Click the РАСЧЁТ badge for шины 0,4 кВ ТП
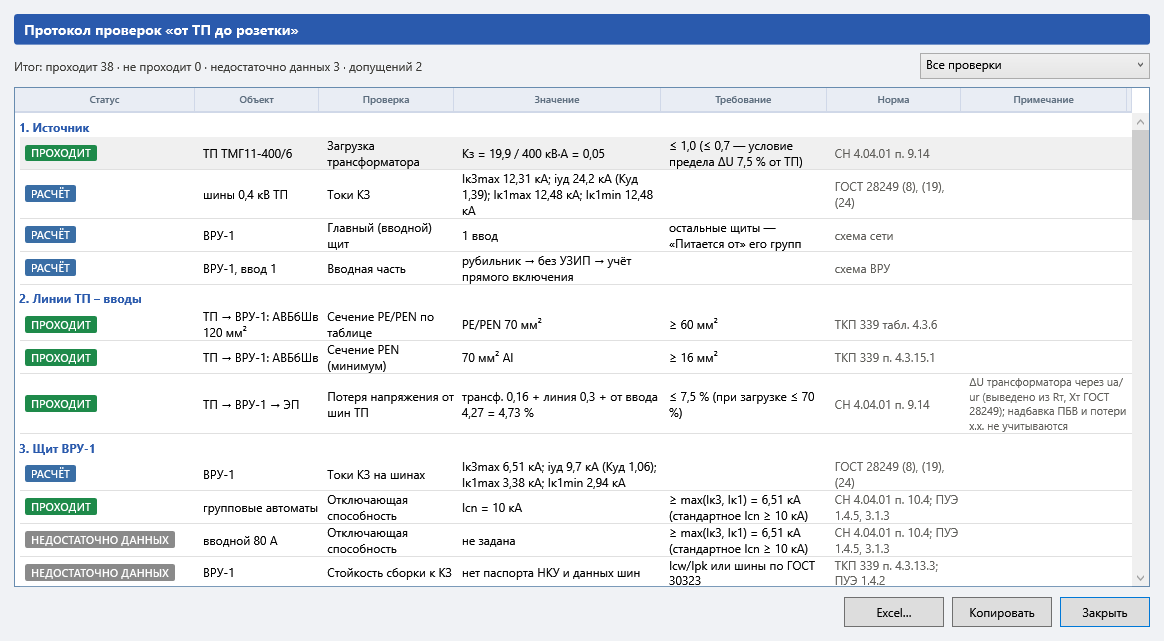1164x641 pixels. 50,194
